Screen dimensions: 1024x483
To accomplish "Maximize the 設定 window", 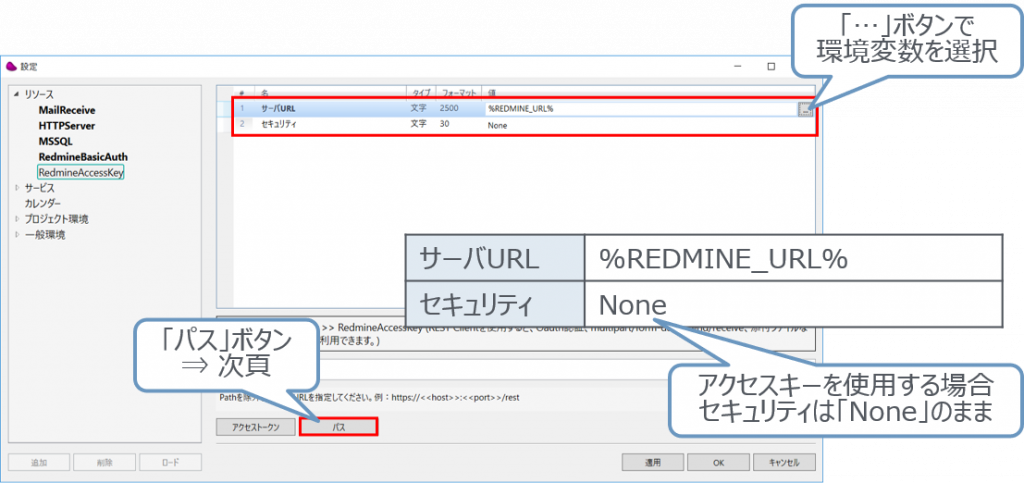I will tap(770, 67).
